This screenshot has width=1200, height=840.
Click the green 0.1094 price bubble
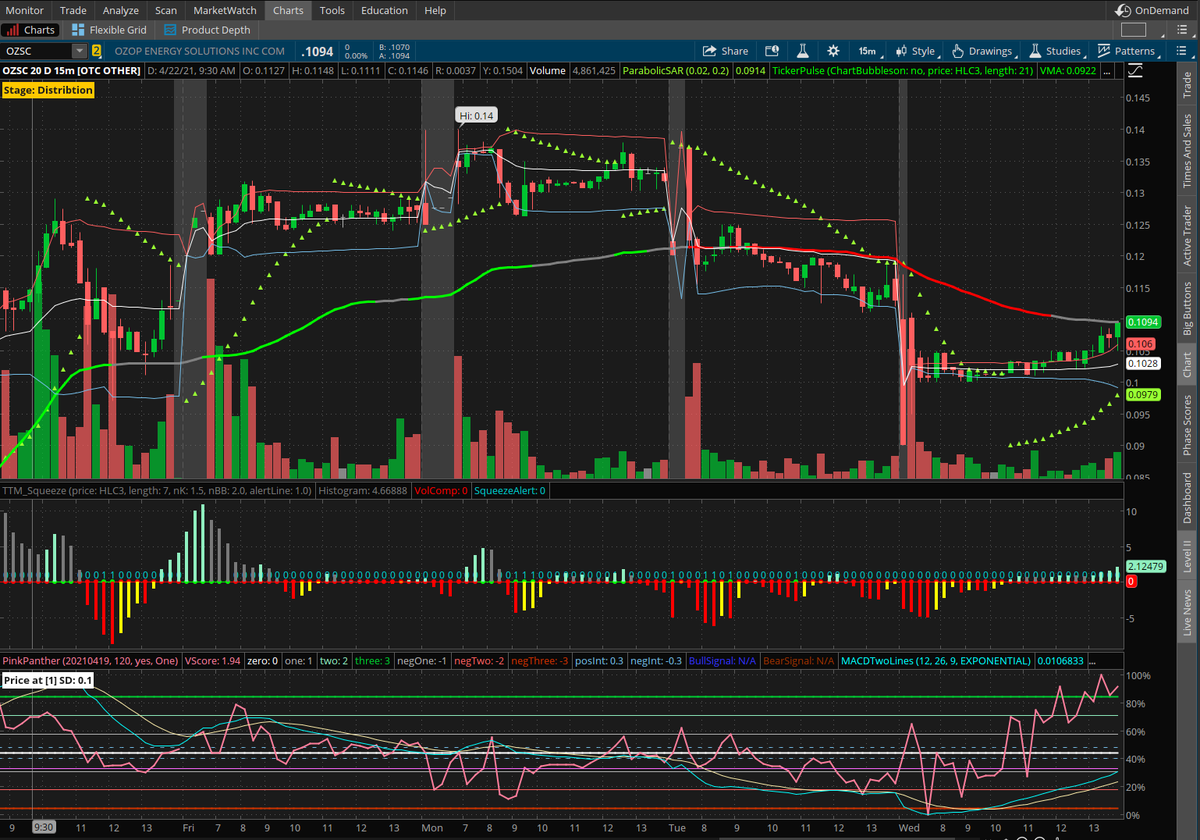[1142, 323]
